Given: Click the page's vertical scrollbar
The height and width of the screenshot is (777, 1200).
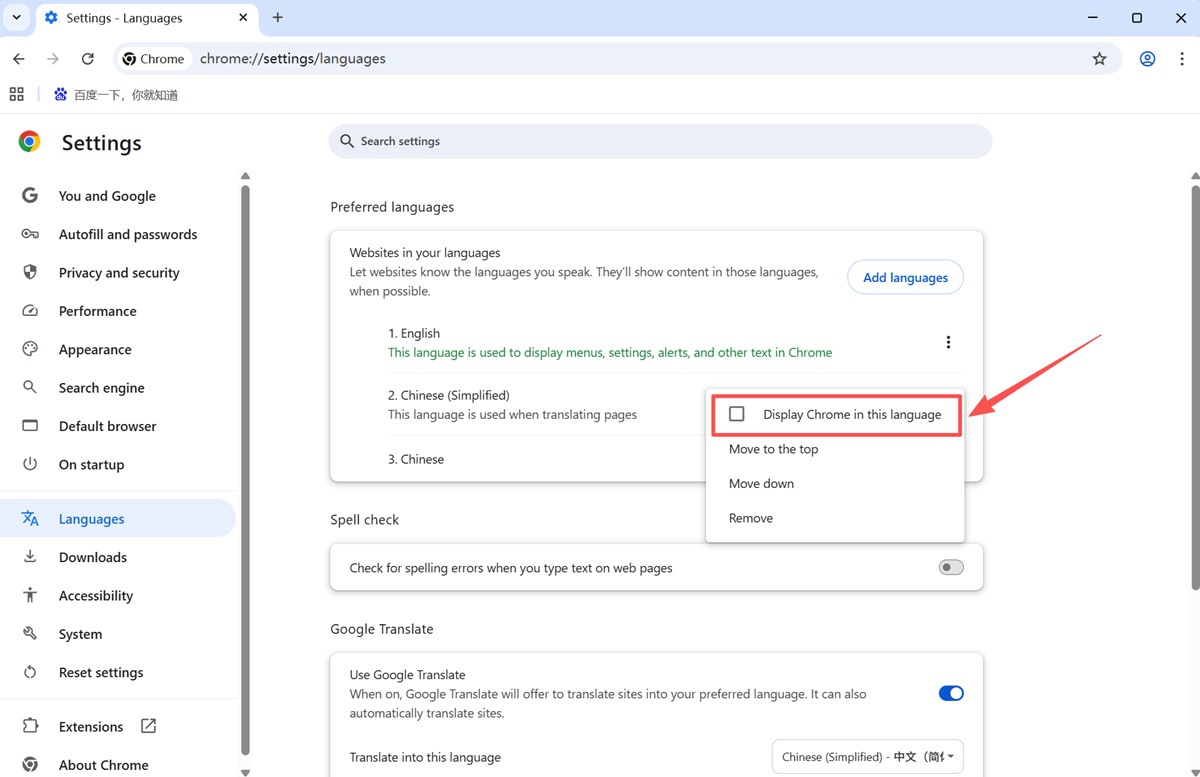Looking at the screenshot, I should pyautogui.click(x=1195, y=380).
